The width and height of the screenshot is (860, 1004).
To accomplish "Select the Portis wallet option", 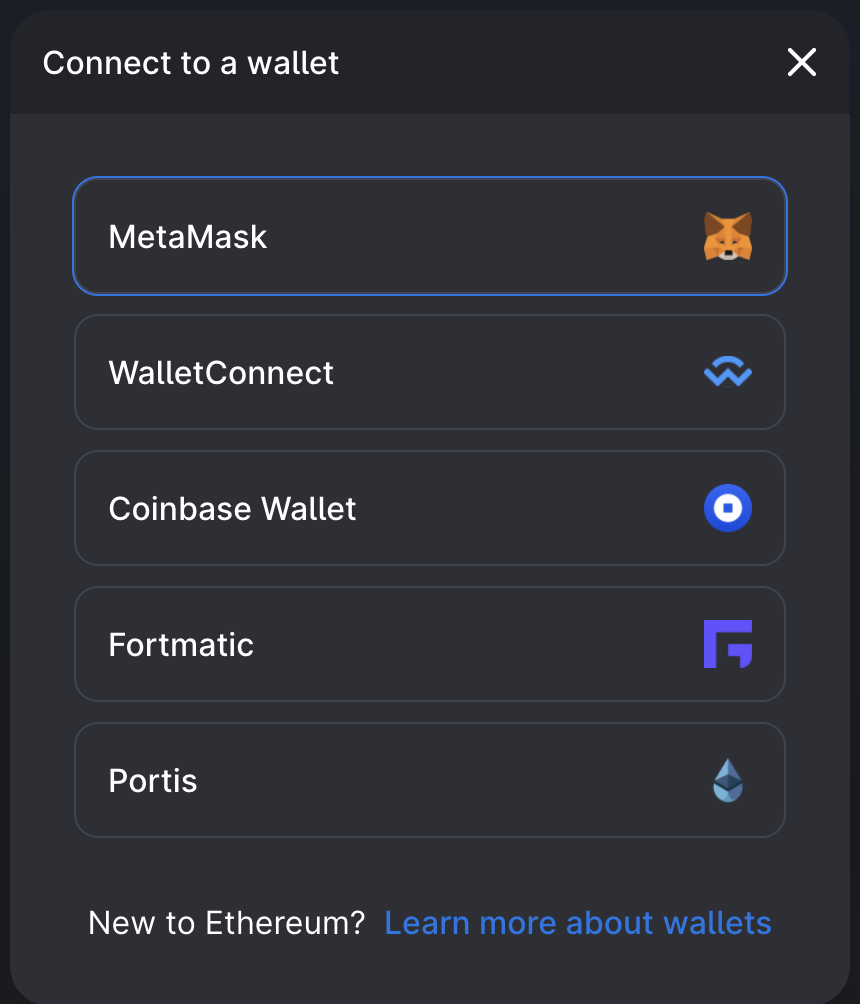I will [430, 780].
